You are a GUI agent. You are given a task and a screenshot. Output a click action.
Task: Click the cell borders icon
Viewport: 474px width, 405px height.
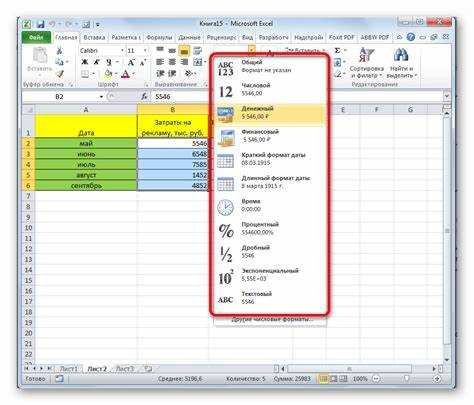point(85,73)
